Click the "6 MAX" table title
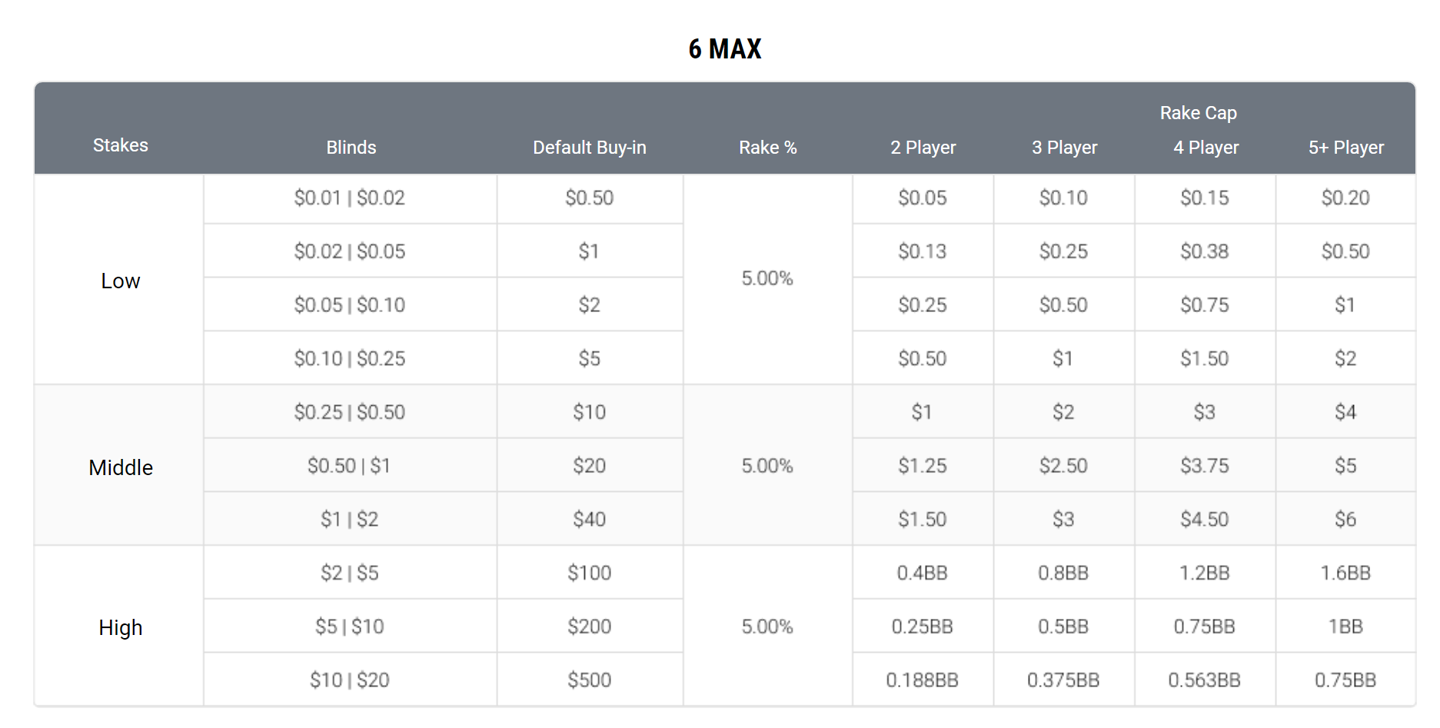This screenshot has width=1440, height=728. pyautogui.click(x=725, y=49)
